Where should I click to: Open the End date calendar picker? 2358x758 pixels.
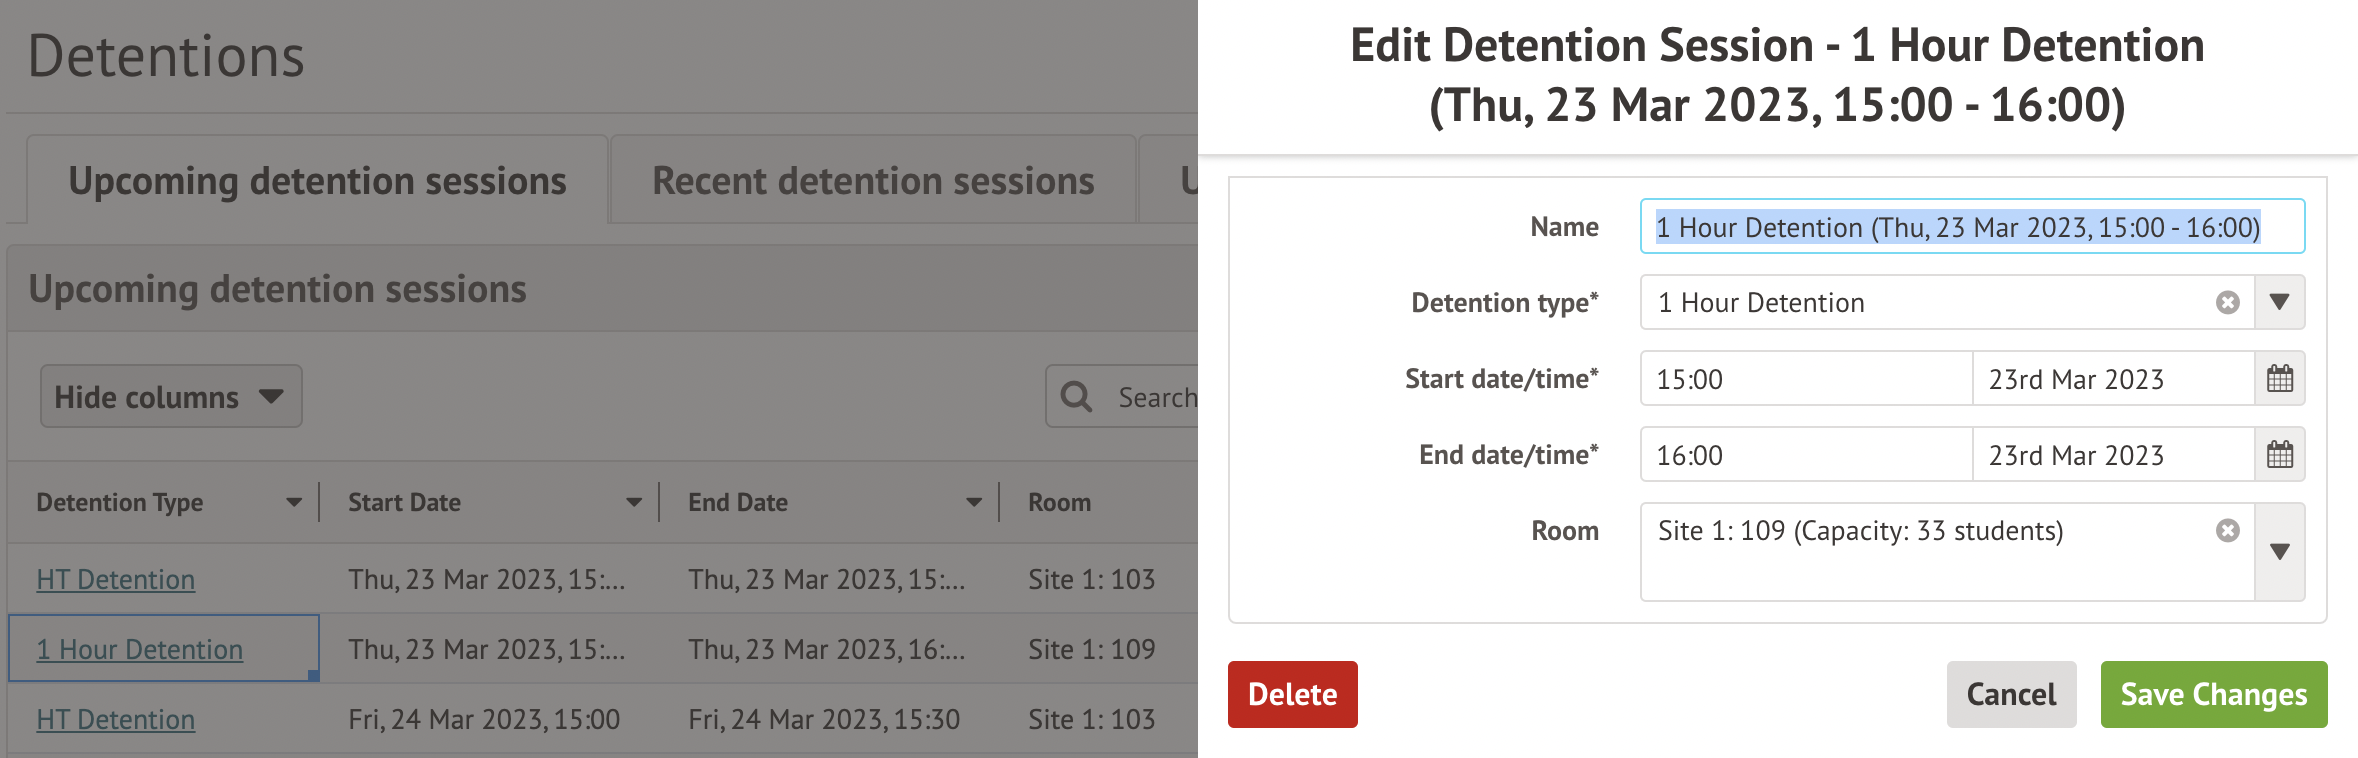tap(2280, 455)
